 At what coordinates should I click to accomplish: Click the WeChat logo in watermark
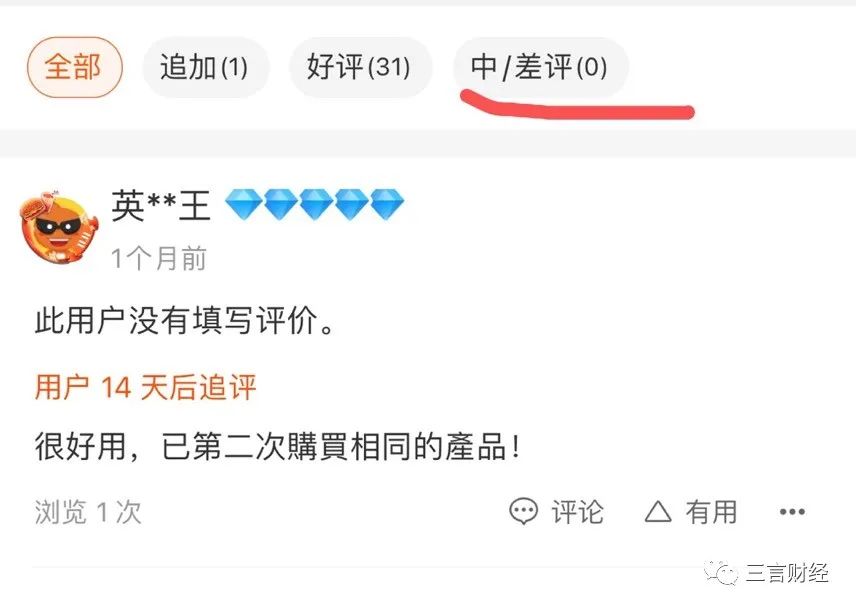(x=721, y=573)
